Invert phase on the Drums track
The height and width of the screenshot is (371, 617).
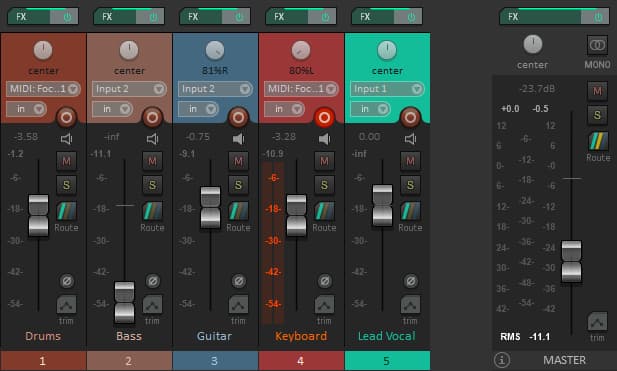coord(67,281)
